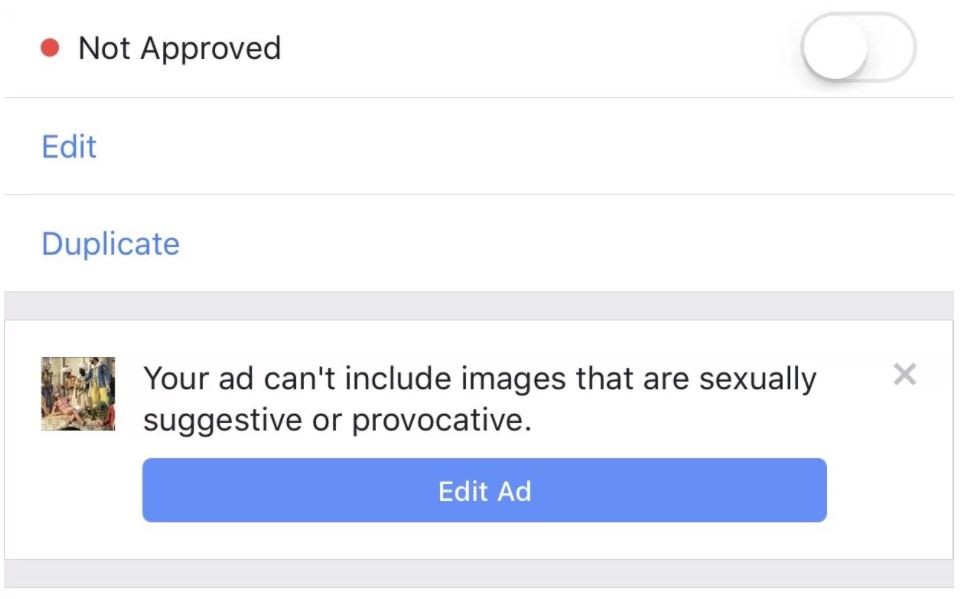Tap the sexually suggestive policy message
The image size is (960, 599).
coord(479,399)
